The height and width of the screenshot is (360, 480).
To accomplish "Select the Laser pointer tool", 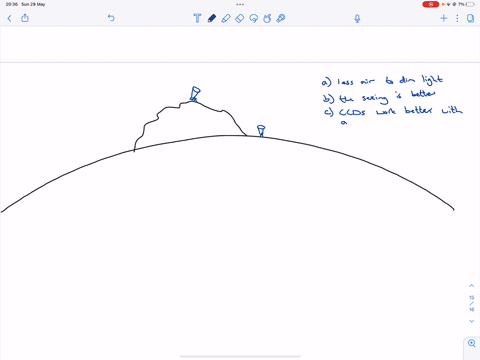I will click(x=281, y=18).
